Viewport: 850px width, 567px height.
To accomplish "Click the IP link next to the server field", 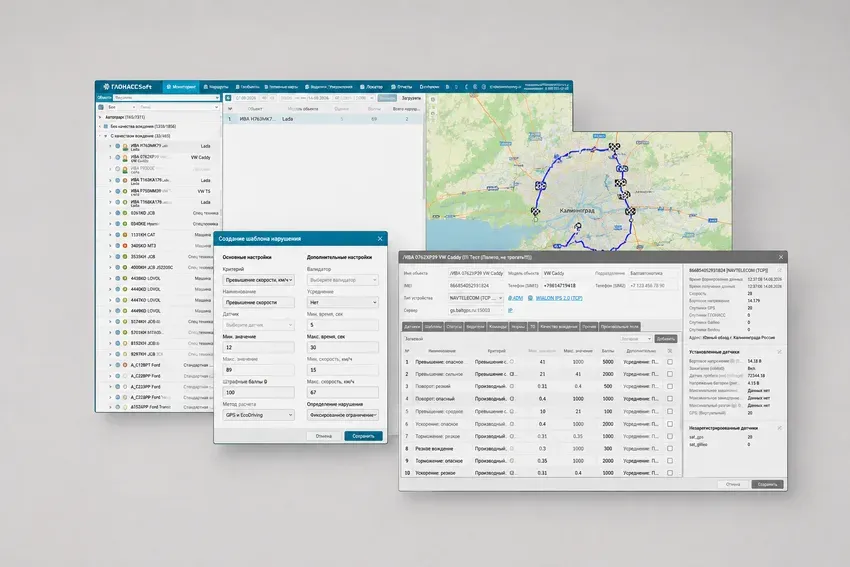I will click(x=510, y=310).
